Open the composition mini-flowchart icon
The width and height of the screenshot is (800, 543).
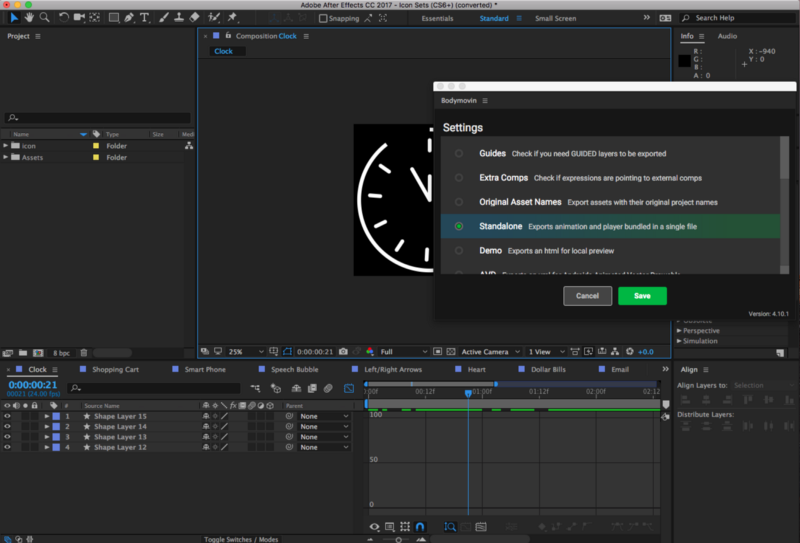256,388
